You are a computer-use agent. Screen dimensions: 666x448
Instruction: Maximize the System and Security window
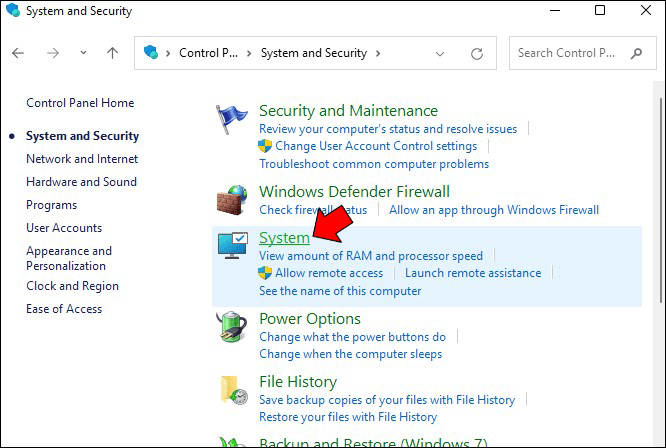(x=600, y=10)
